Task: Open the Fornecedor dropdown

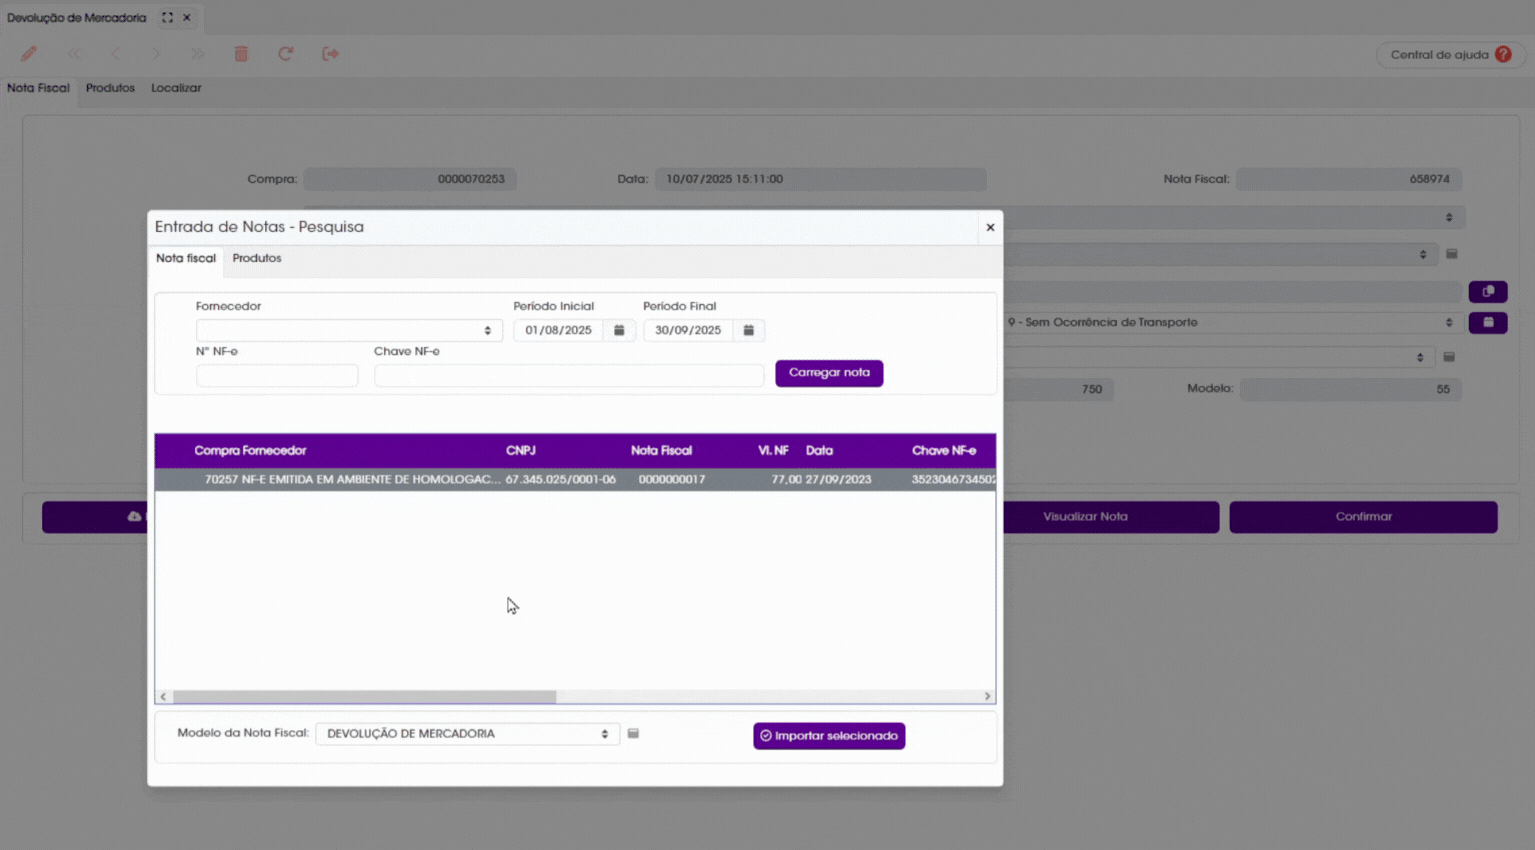Action: tap(349, 330)
